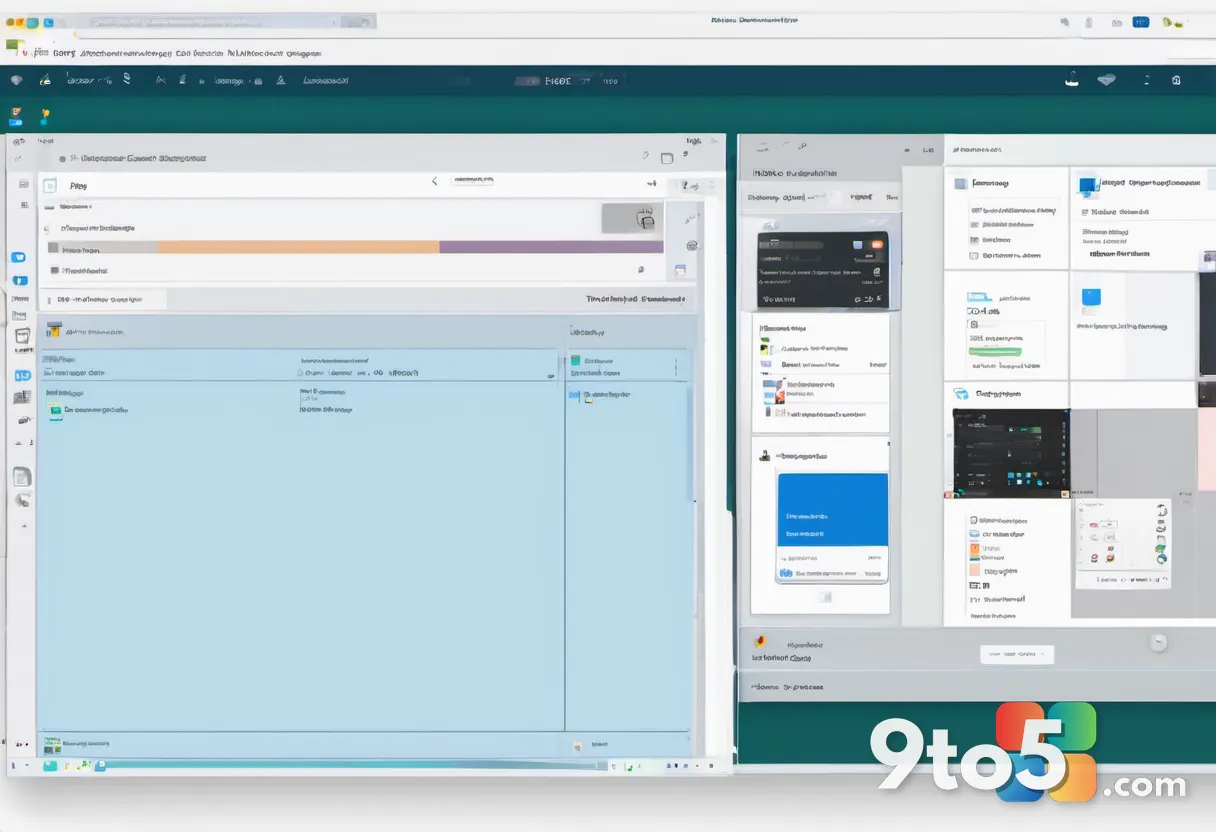
Task: Click the person icon above the blue panel card
Action: tap(765, 455)
